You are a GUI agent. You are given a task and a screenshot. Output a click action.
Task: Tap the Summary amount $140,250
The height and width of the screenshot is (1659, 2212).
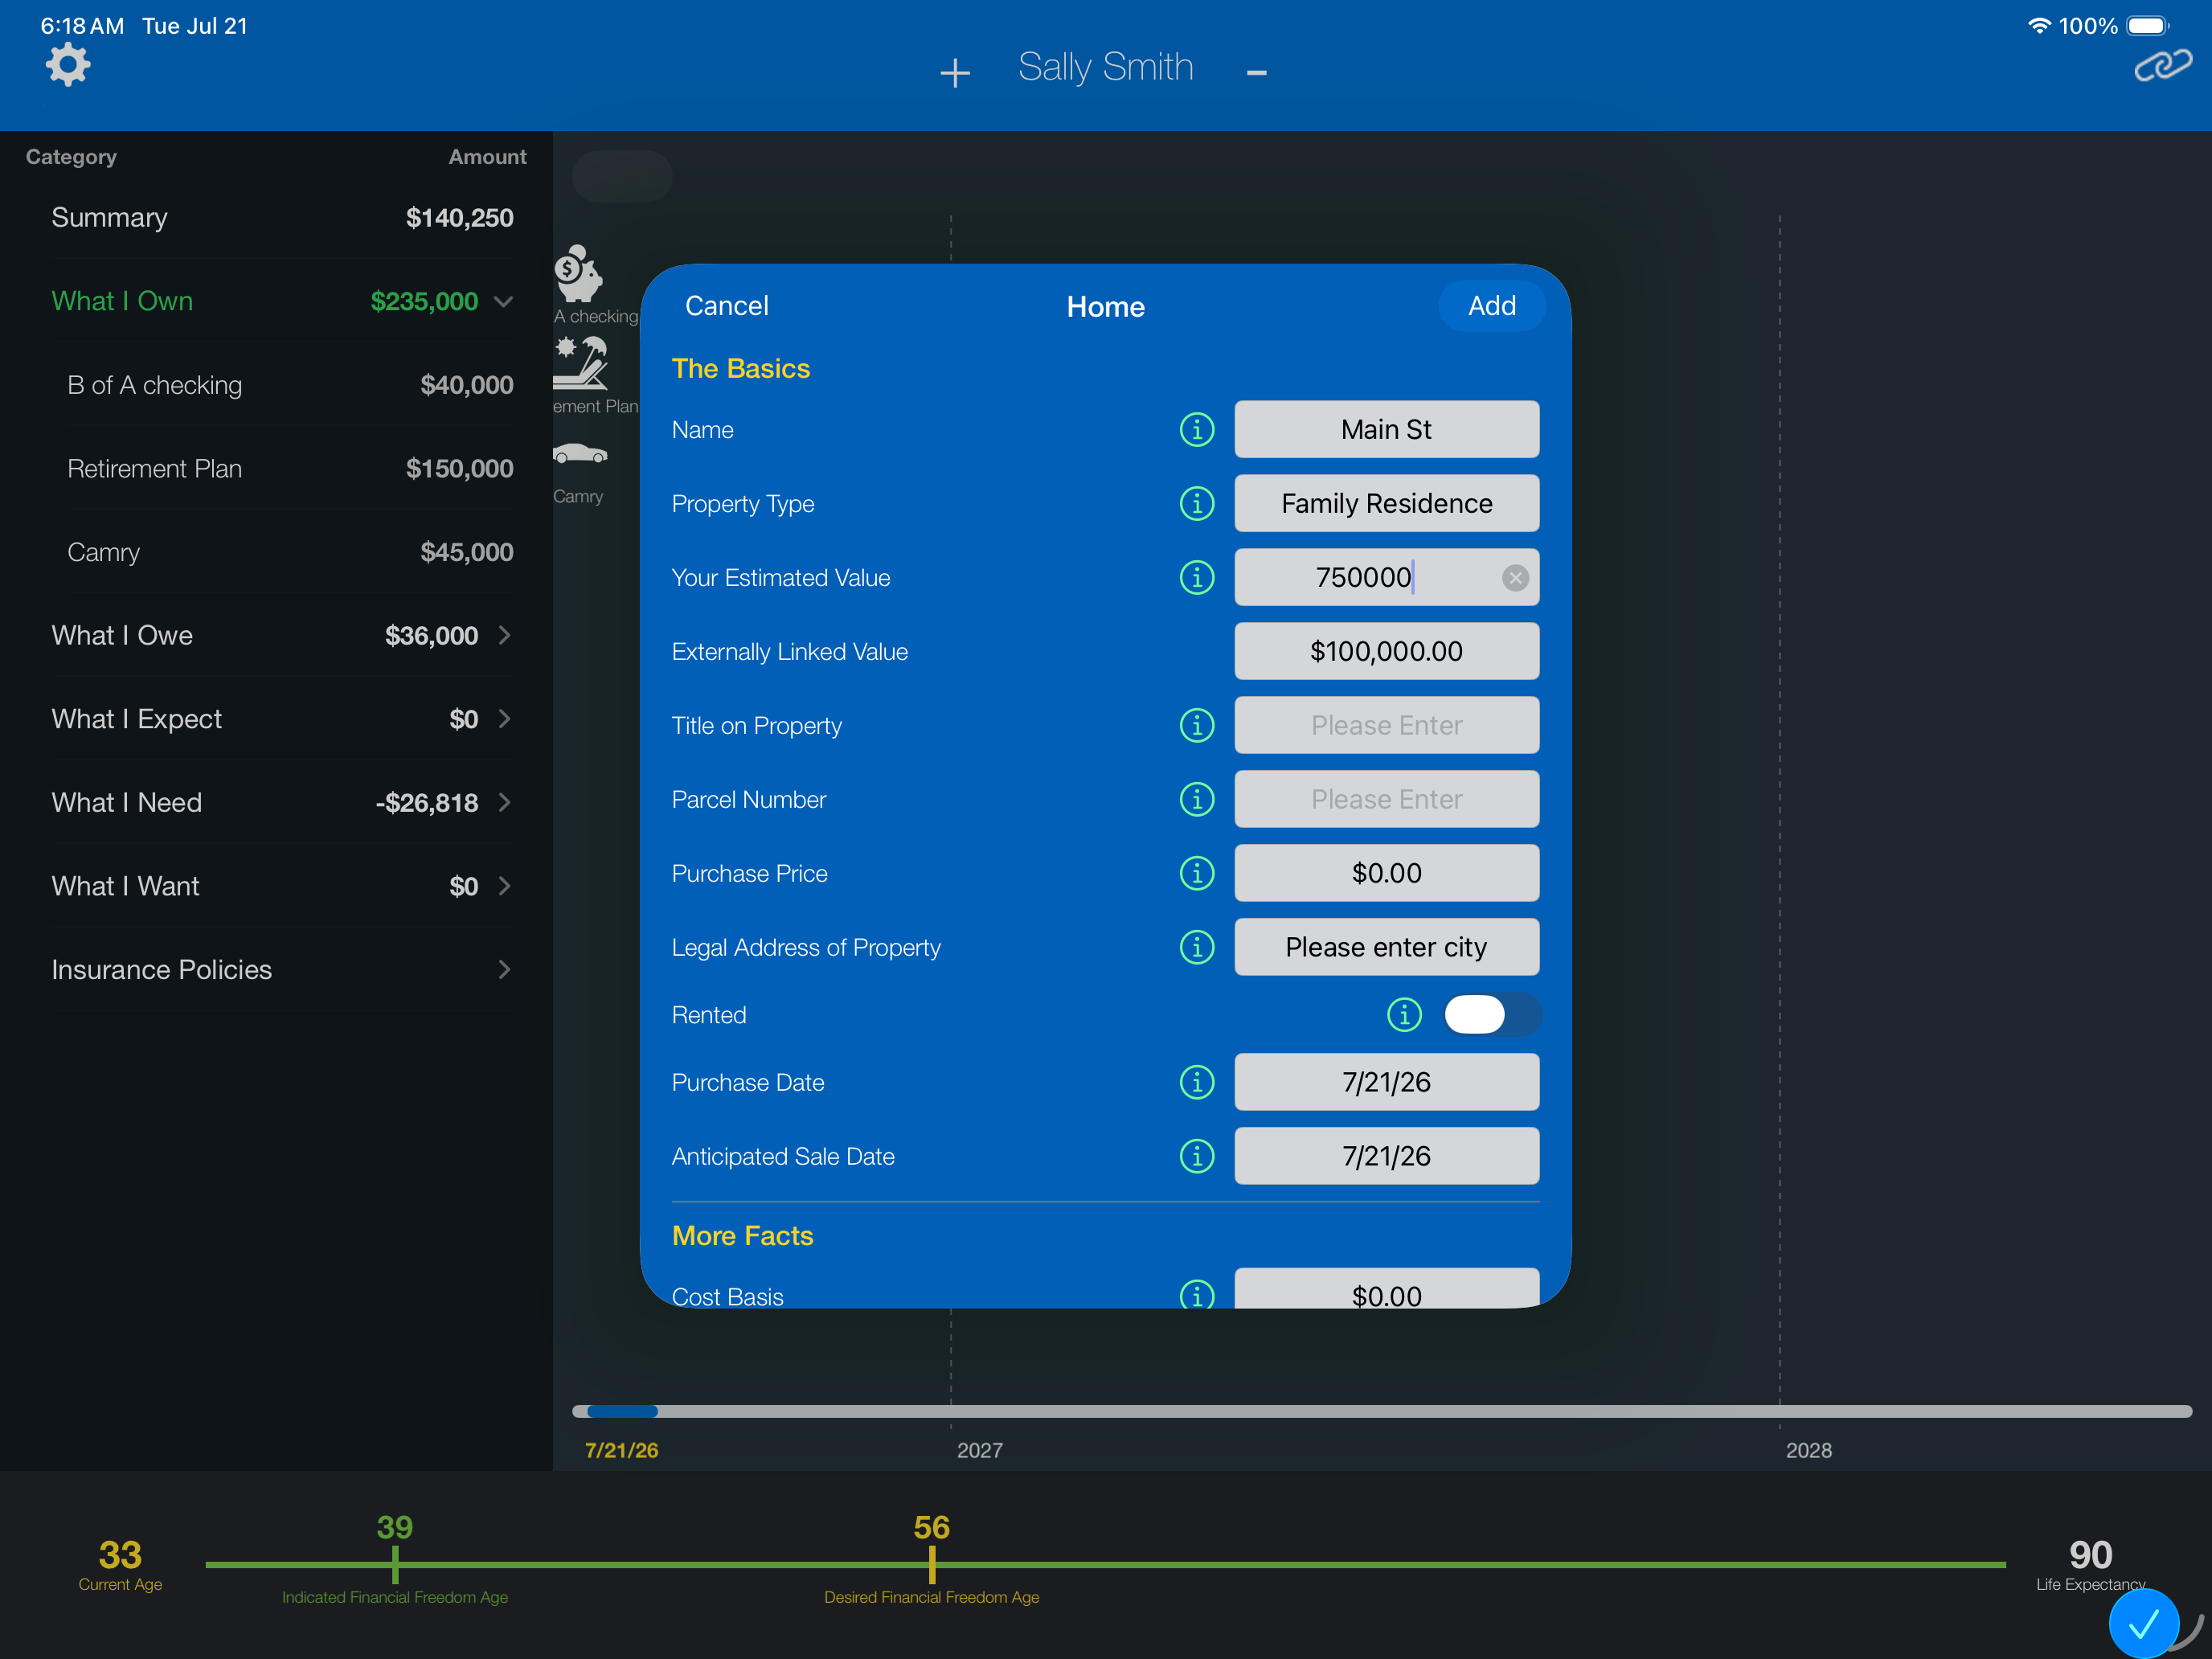click(x=459, y=218)
